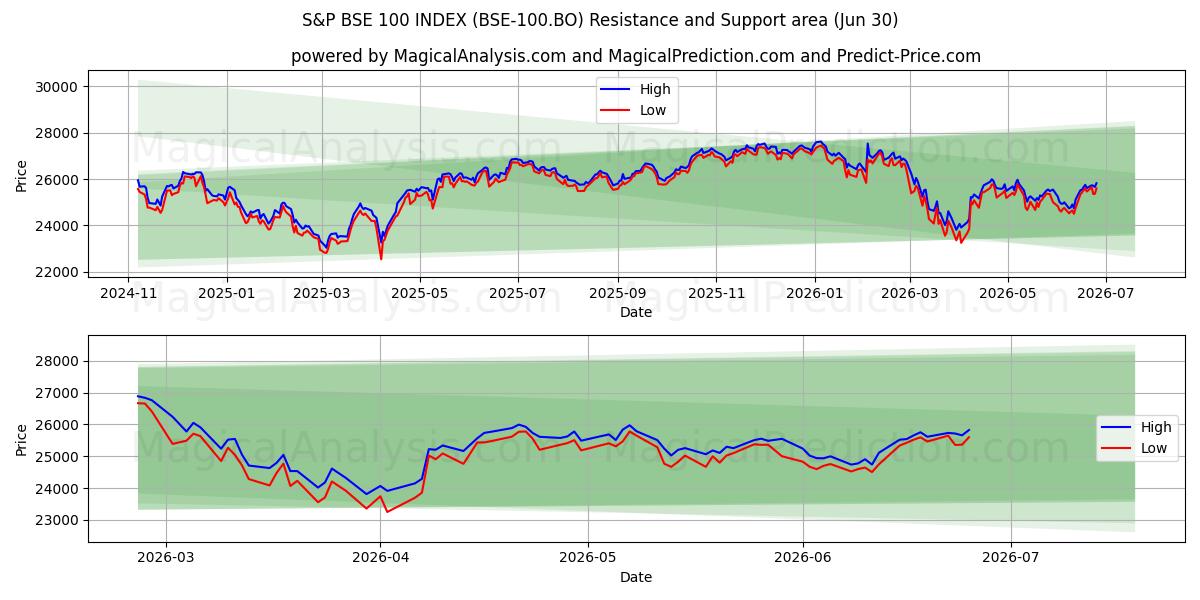
Task: Click the '23000' y-axis label of the bottom chart
Action: [57, 521]
